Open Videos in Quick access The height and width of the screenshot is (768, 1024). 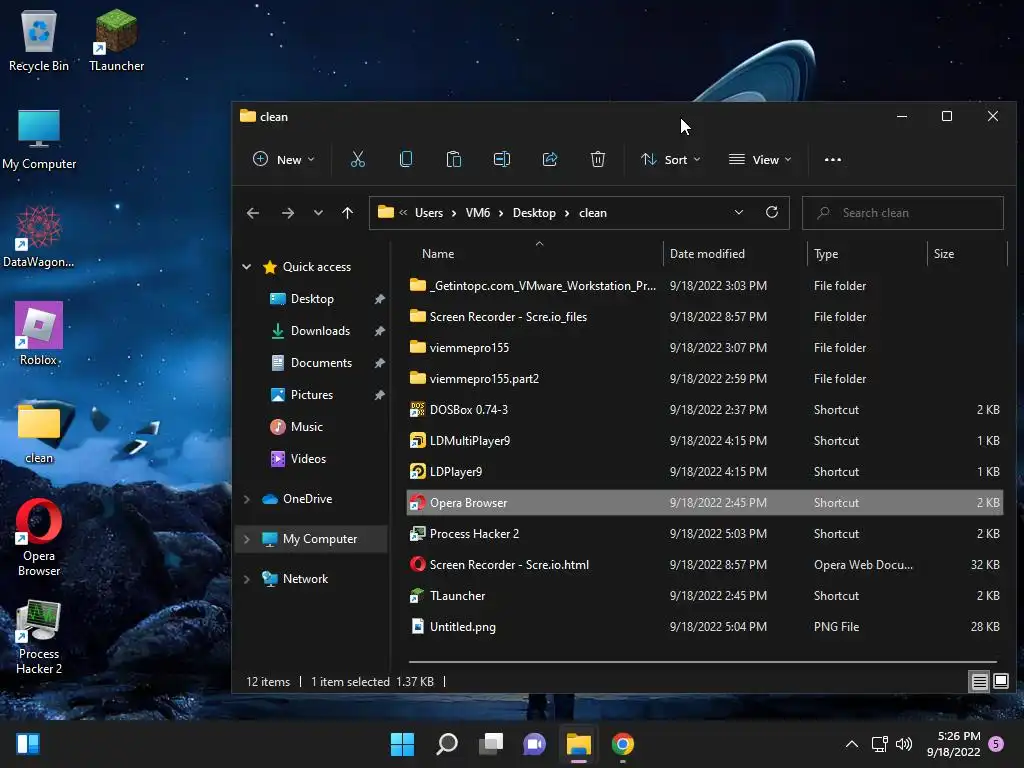(308, 459)
